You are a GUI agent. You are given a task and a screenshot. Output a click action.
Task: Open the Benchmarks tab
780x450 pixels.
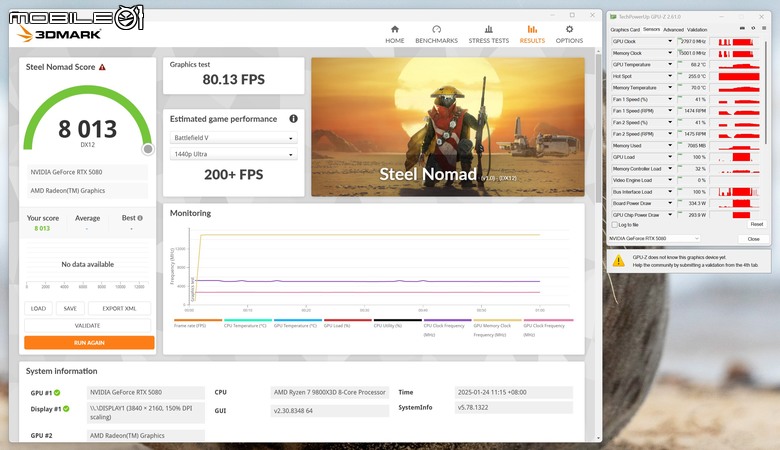tap(436, 34)
